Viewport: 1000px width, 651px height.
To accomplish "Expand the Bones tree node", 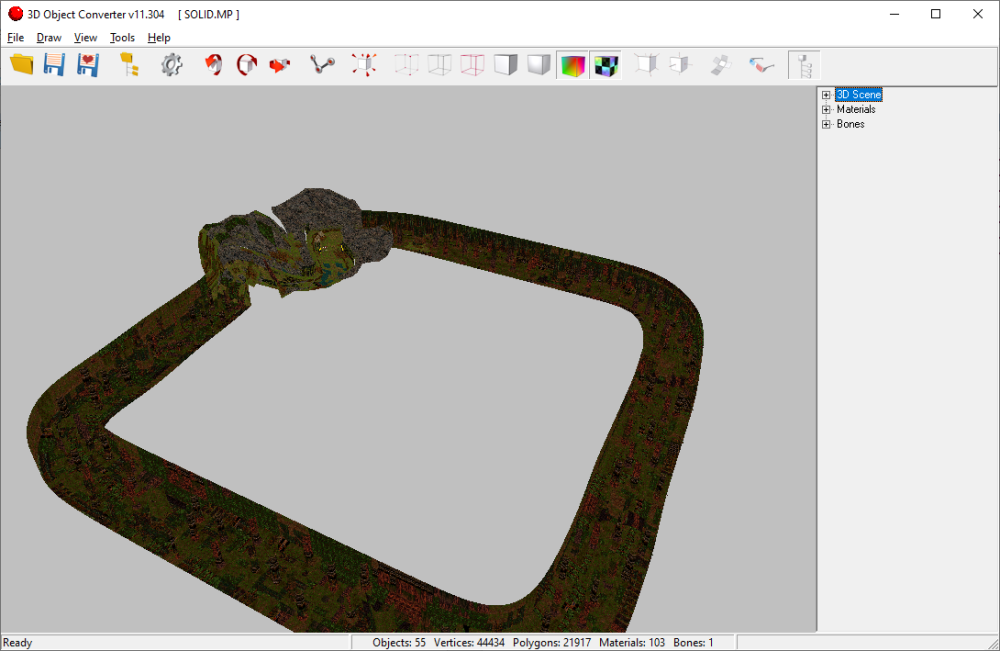I will coord(825,124).
